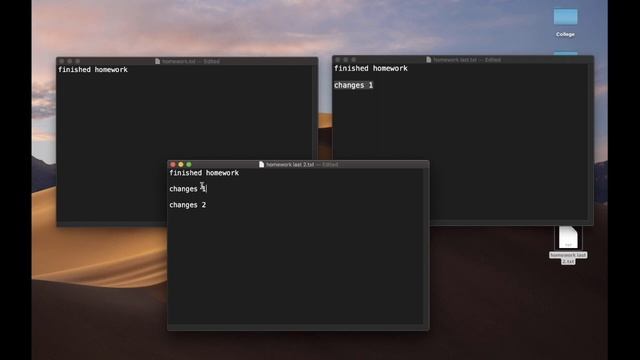Select the homework last 2.txt desktop file icon

(x=568, y=237)
